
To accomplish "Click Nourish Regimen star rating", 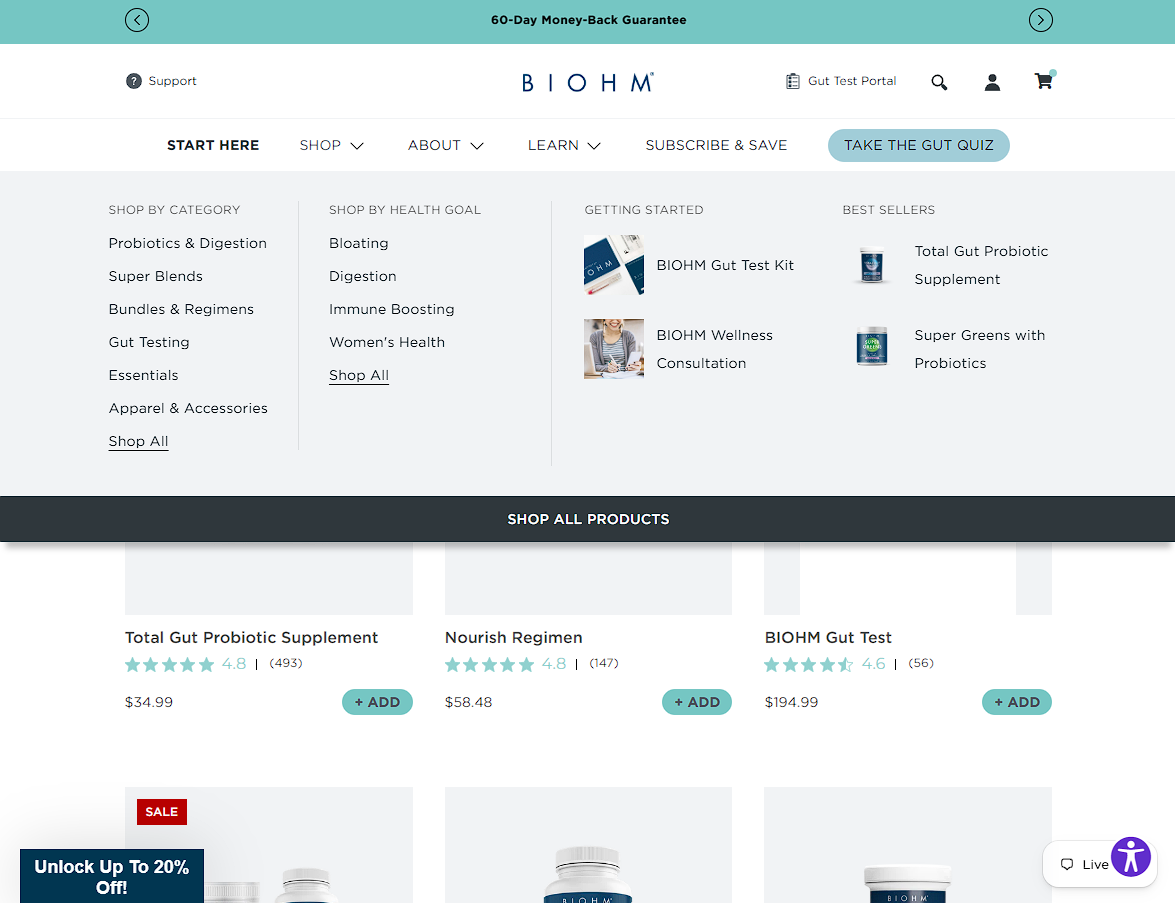I will (x=489, y=664).
